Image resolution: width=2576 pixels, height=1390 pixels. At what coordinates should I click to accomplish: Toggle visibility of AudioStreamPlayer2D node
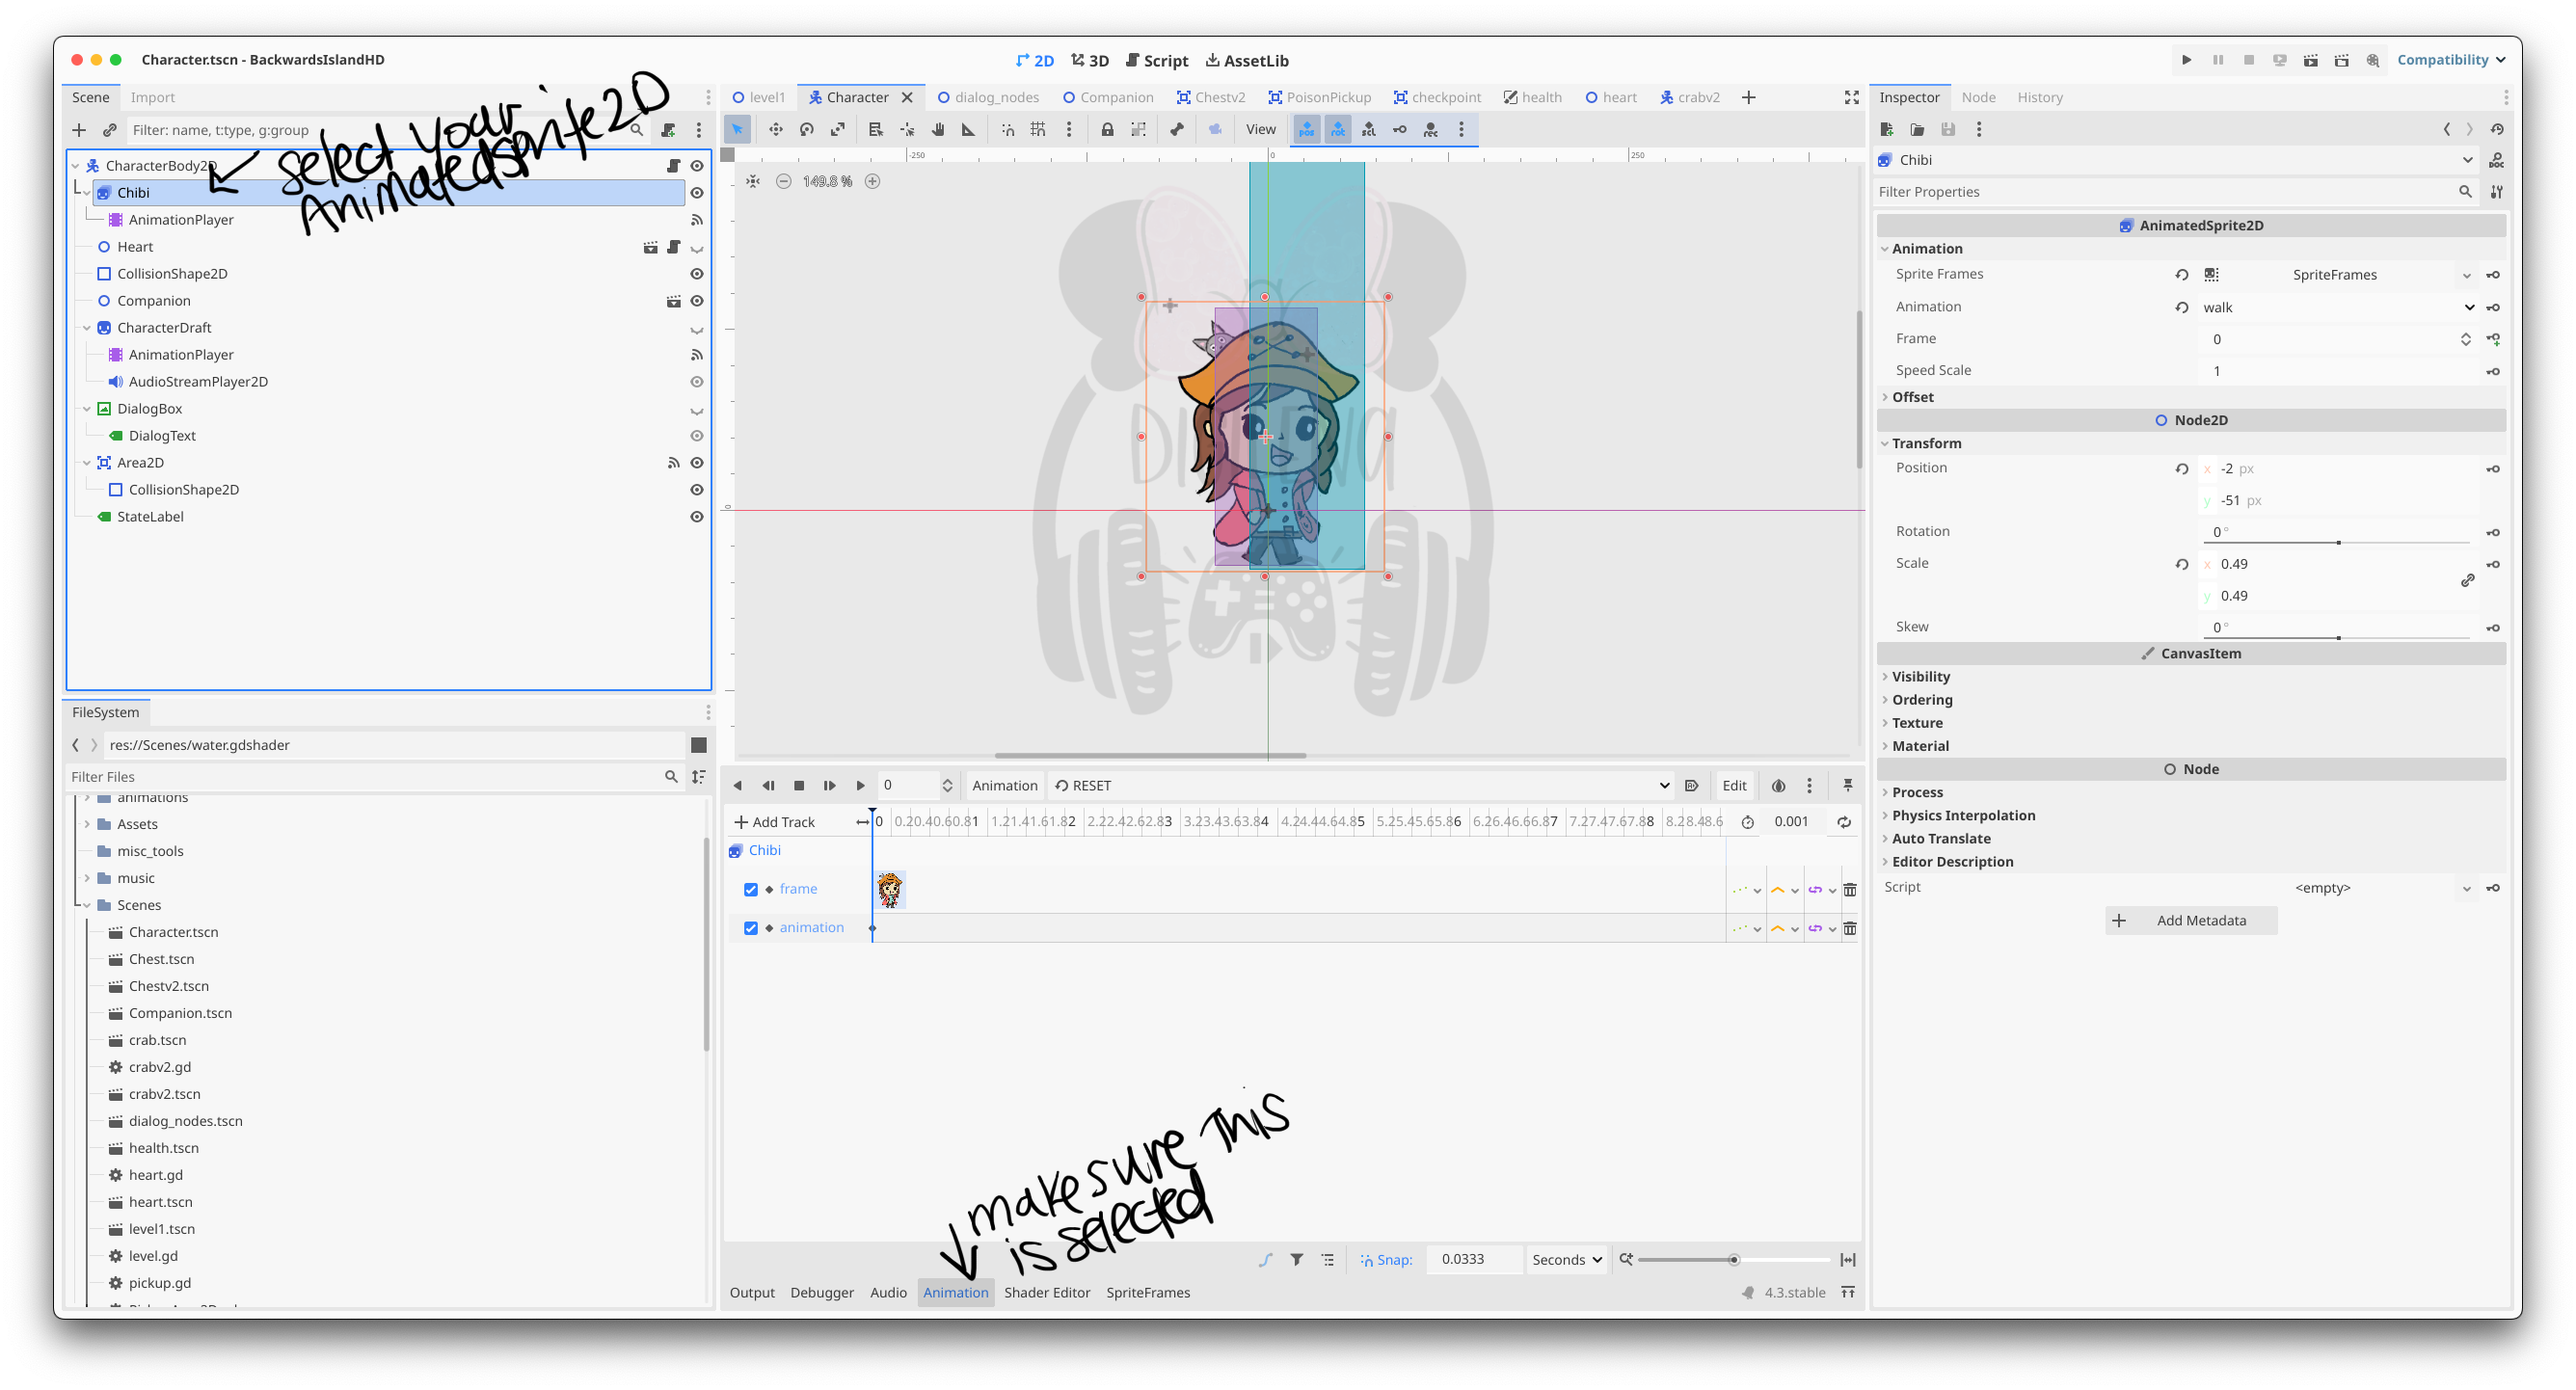[697, 382]
